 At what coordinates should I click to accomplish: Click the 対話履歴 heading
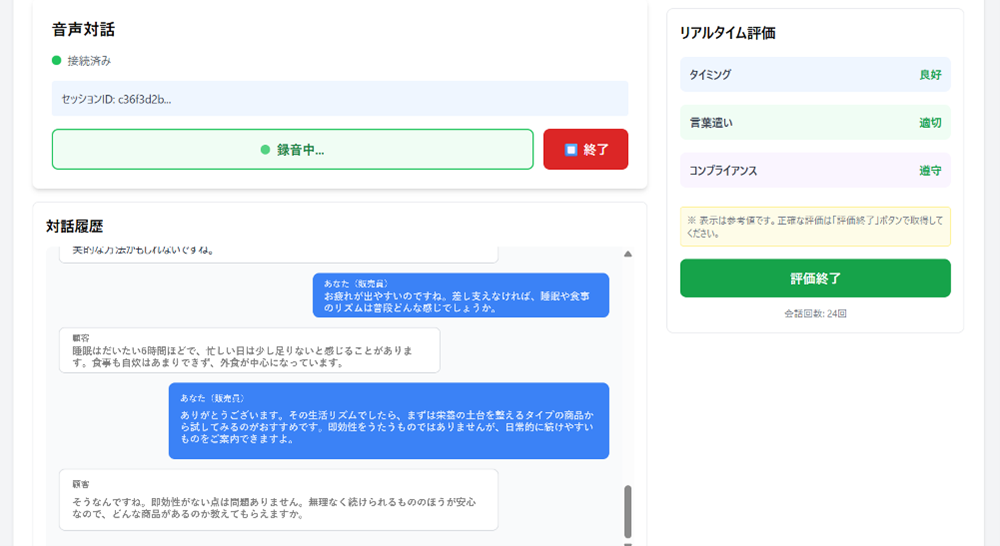pyautogui.click(x=75, y=226)
